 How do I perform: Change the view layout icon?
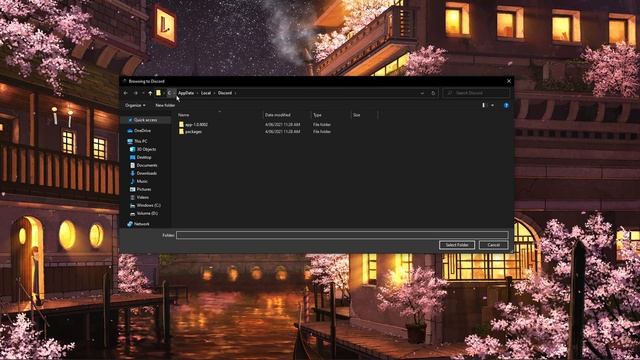(x=484, y=105)
